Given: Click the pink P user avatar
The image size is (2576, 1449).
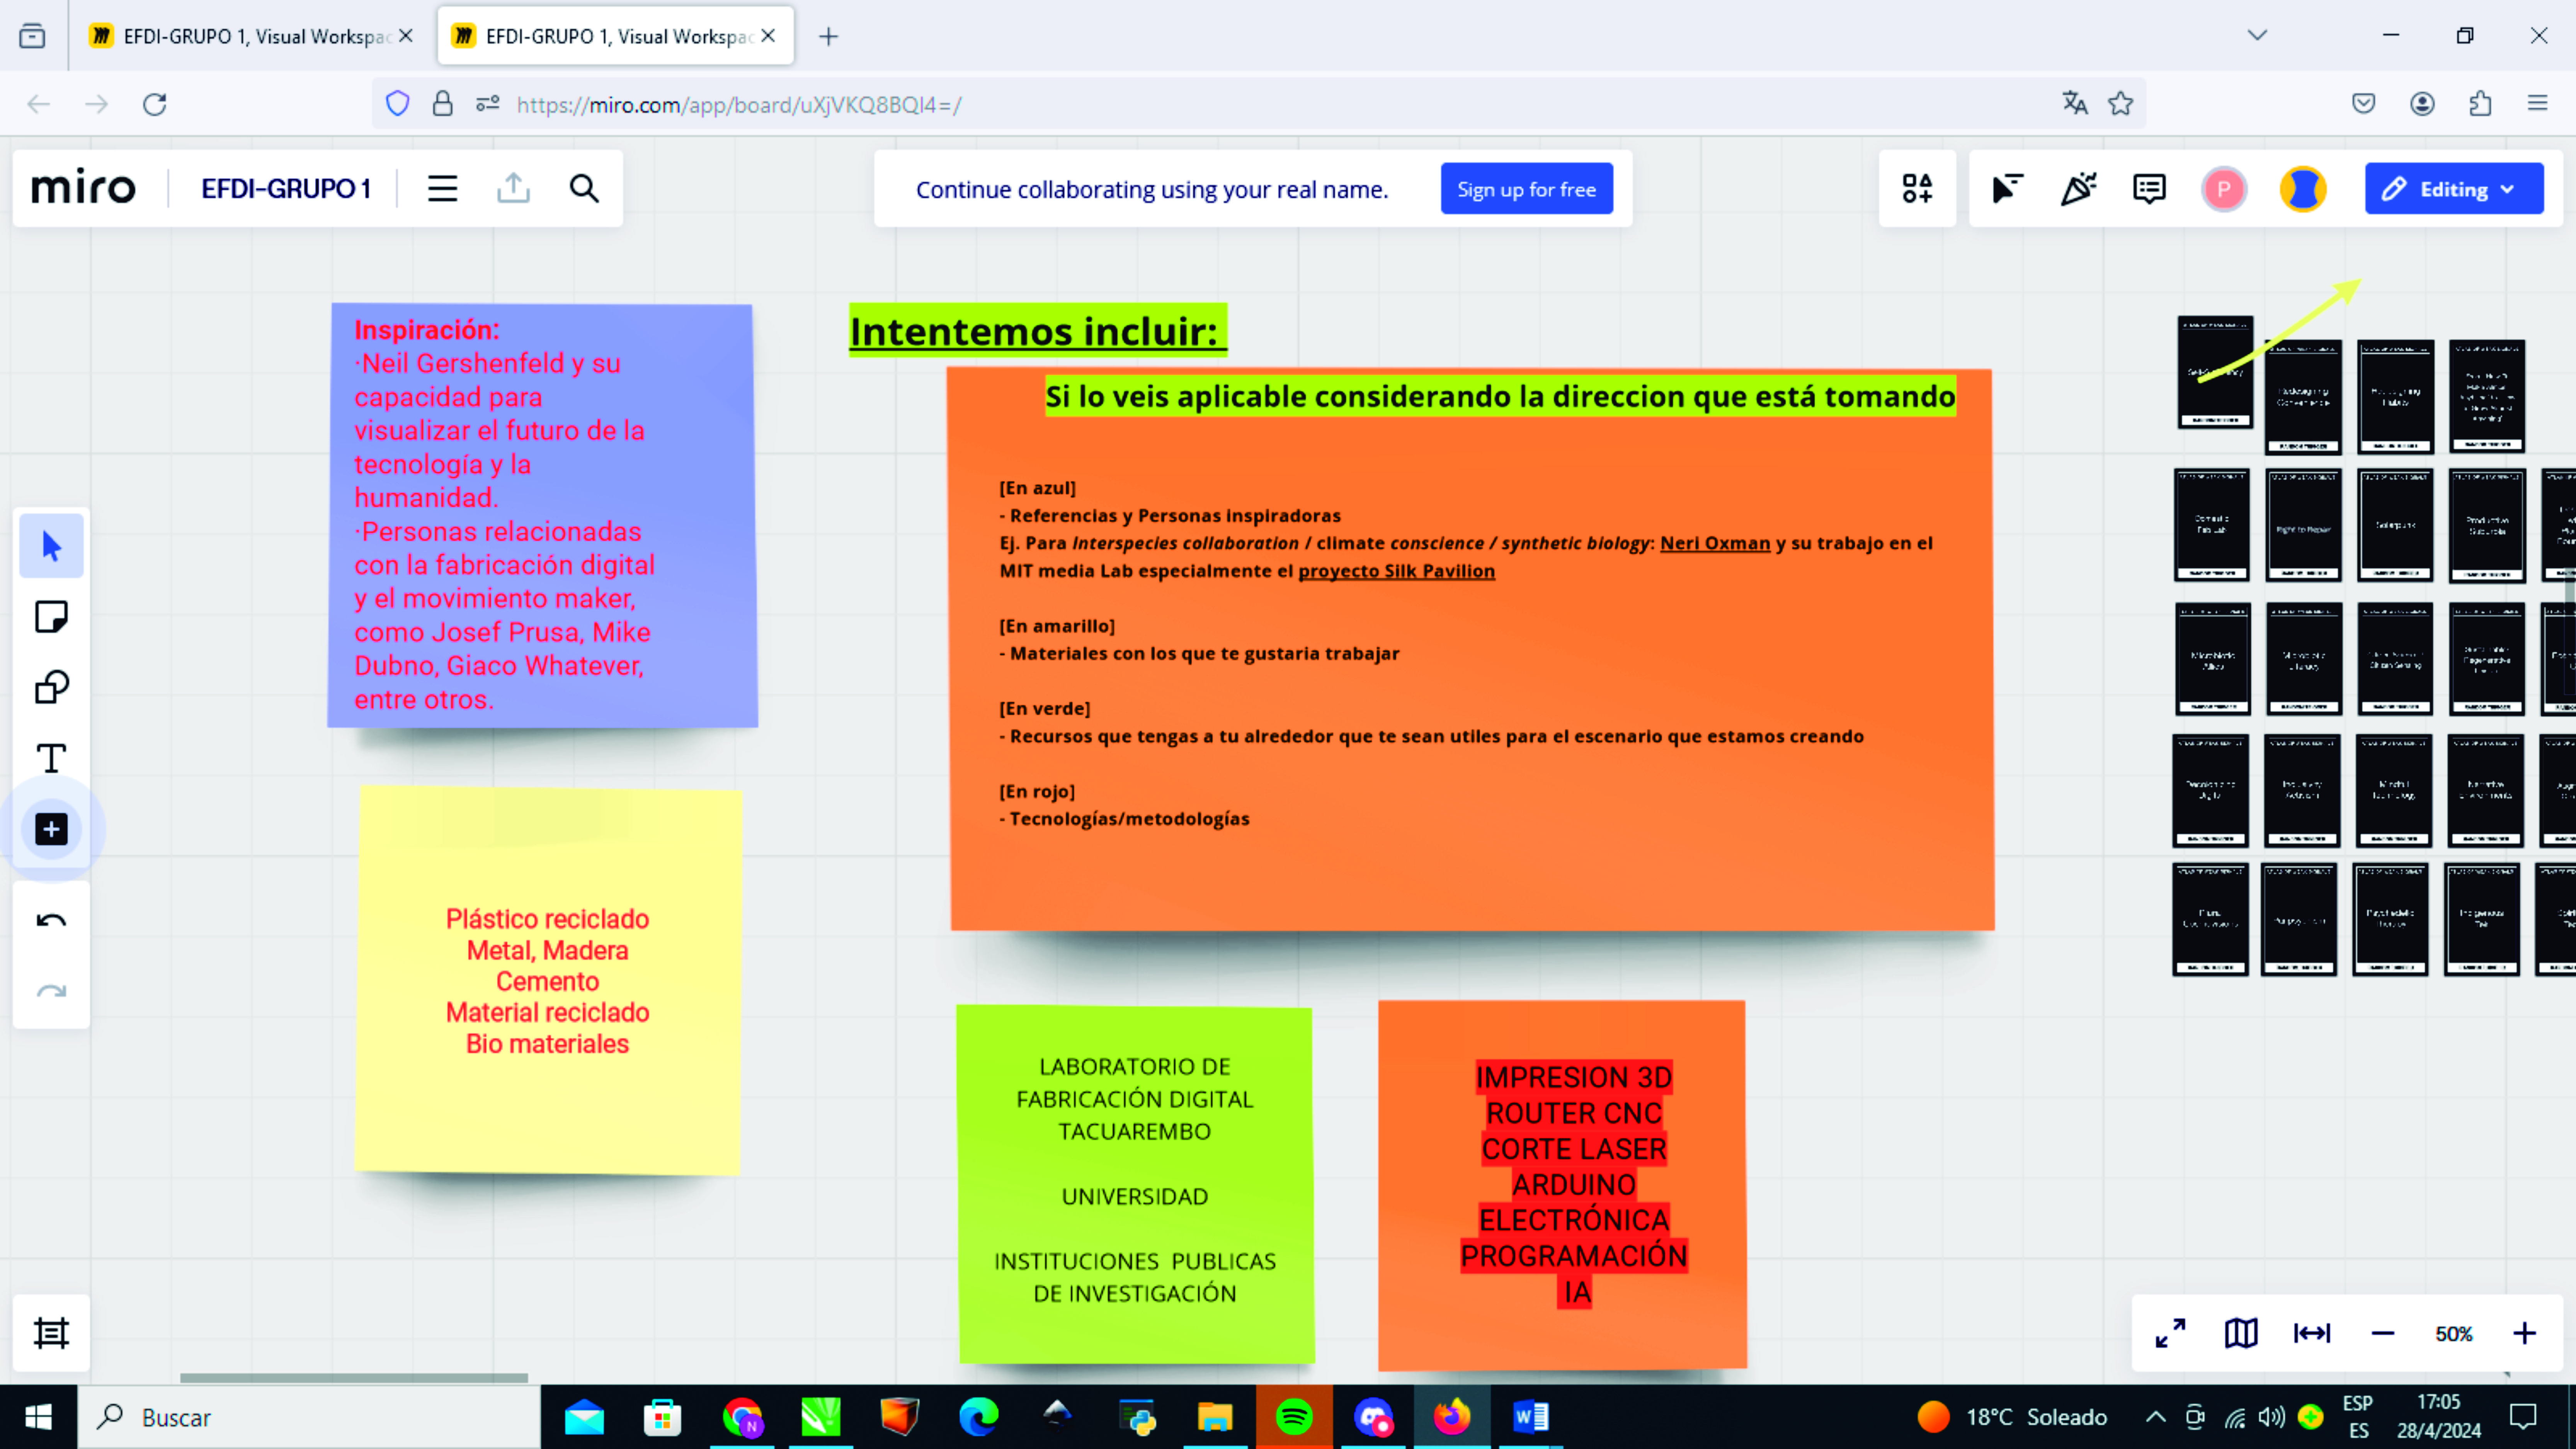Looking at the screenshot, I should tap(2224, 189).
